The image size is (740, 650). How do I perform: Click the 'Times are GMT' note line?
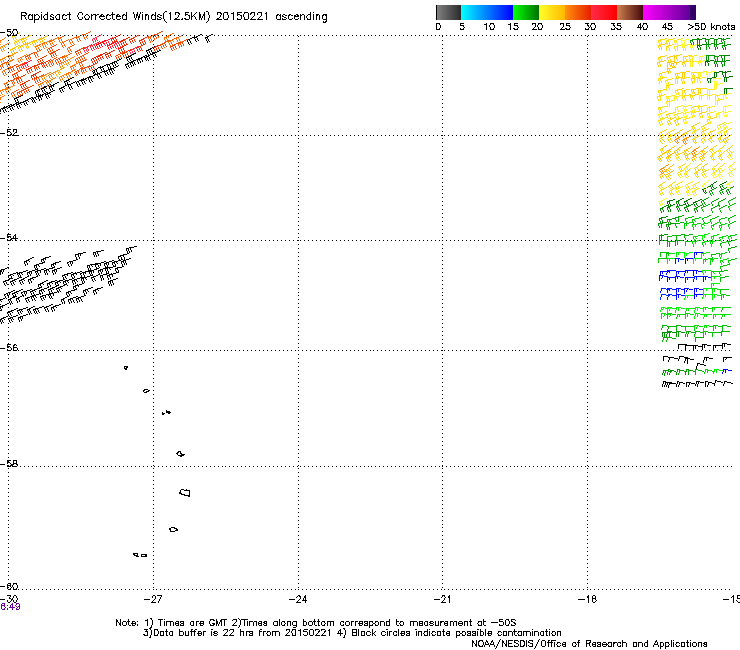point(315,623)
